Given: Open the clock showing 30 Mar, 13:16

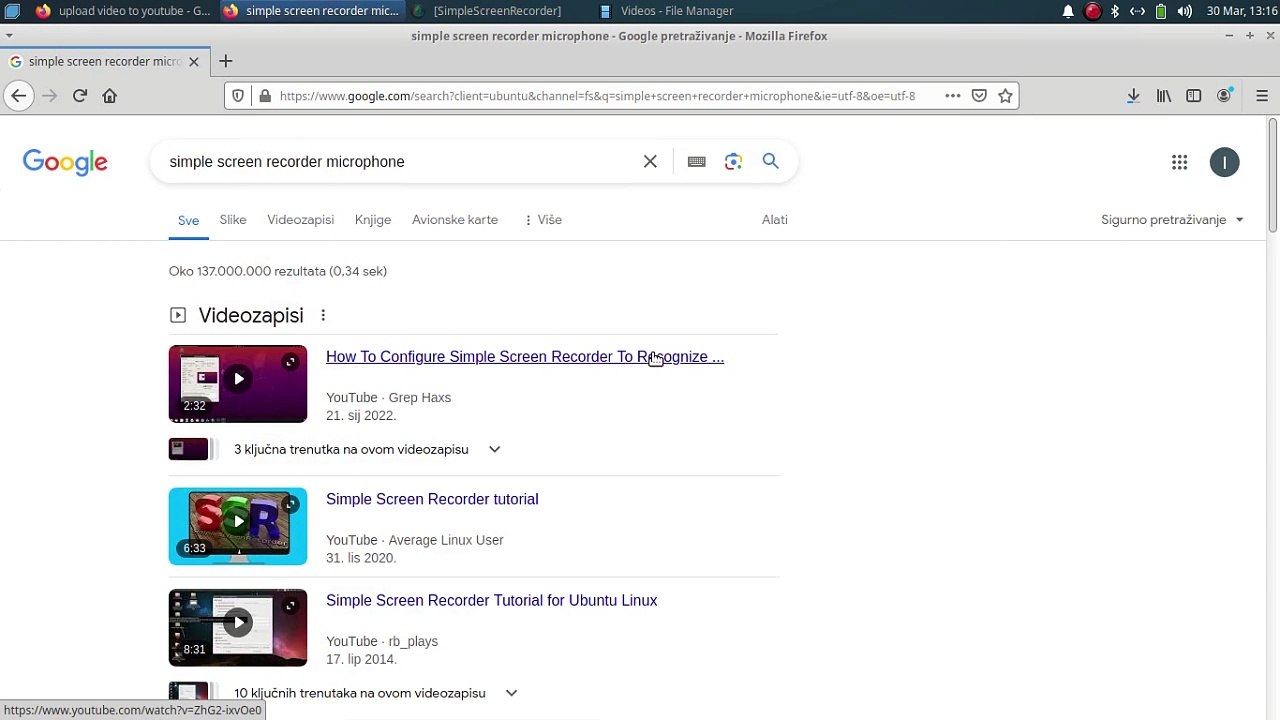Looking at the screenshot, I should [1242, 11].
